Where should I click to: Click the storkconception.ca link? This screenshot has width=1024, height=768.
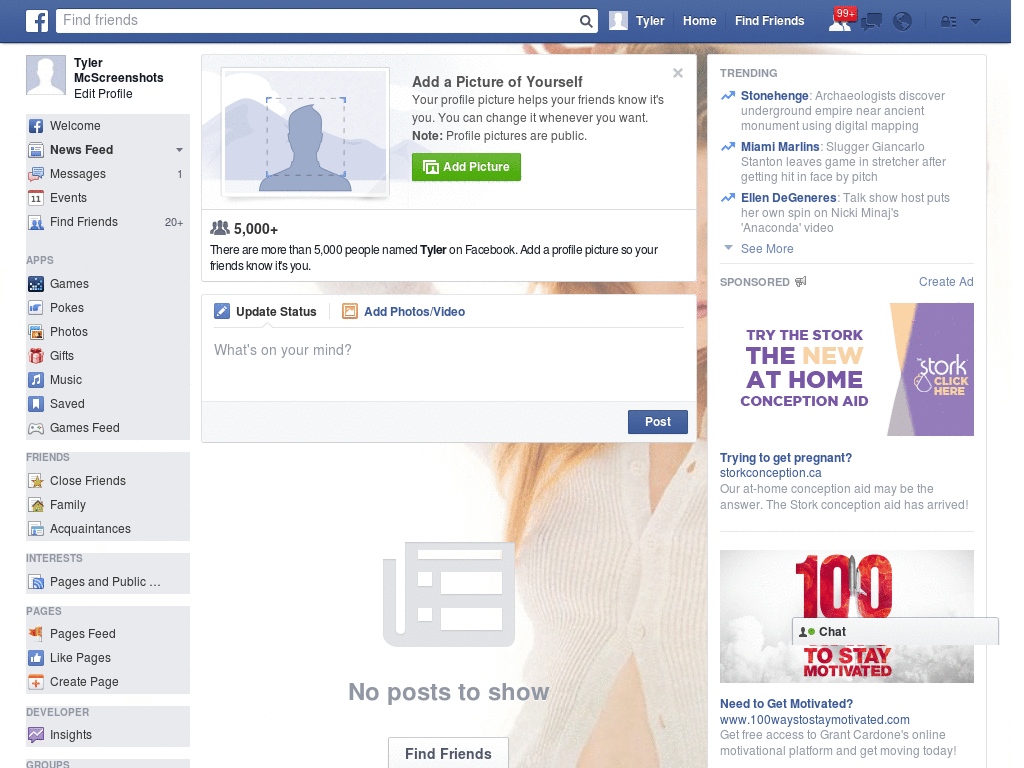(771, 473)
